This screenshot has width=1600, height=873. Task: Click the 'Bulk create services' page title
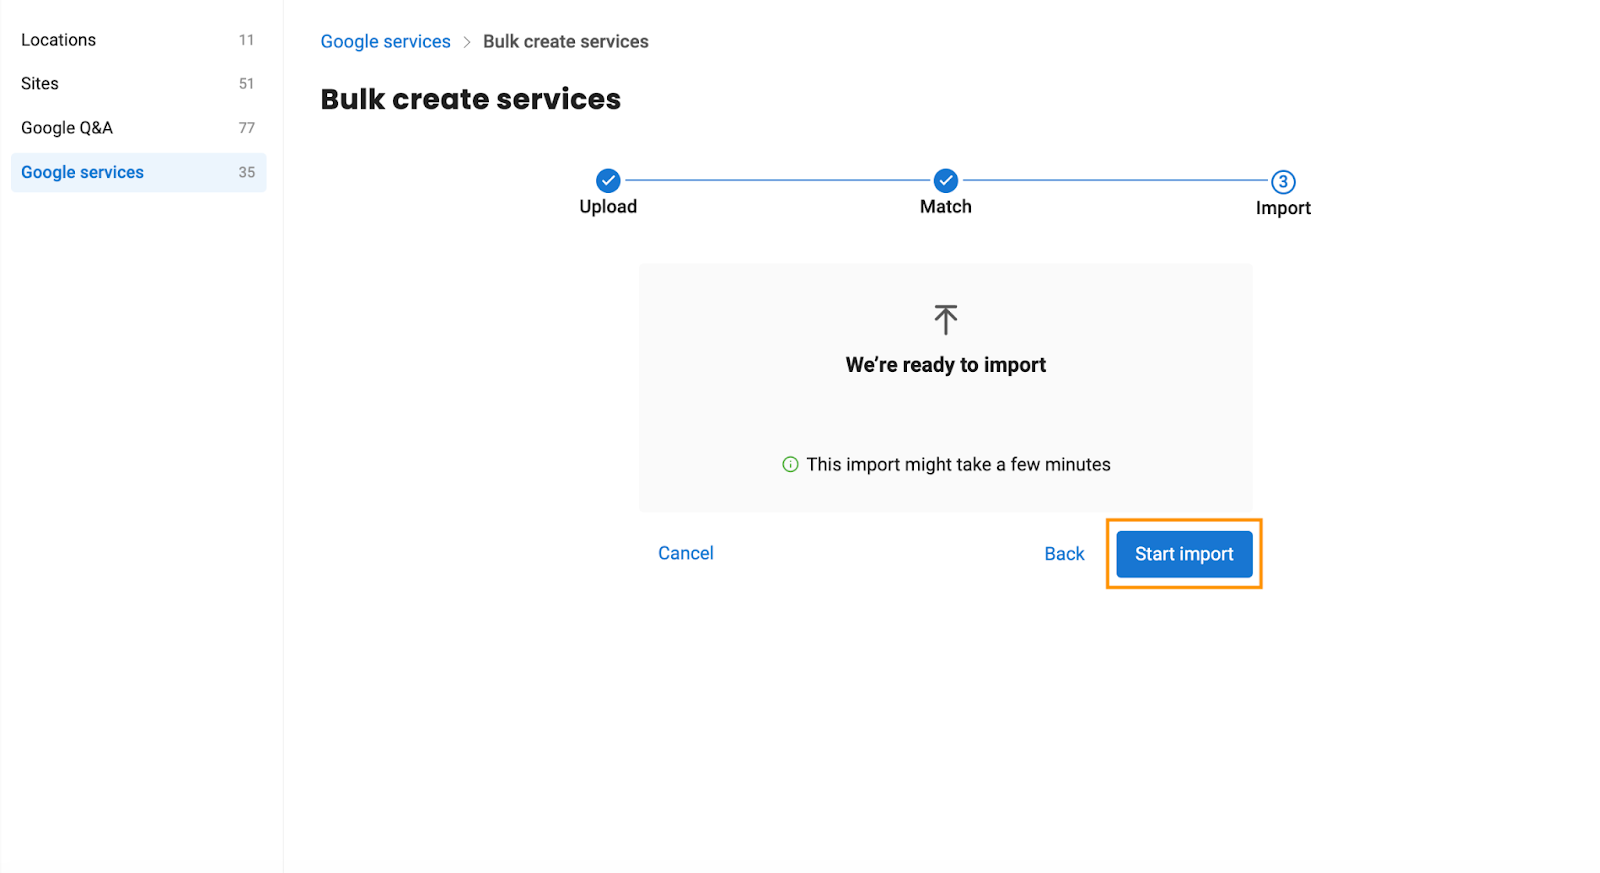point(471,99)
